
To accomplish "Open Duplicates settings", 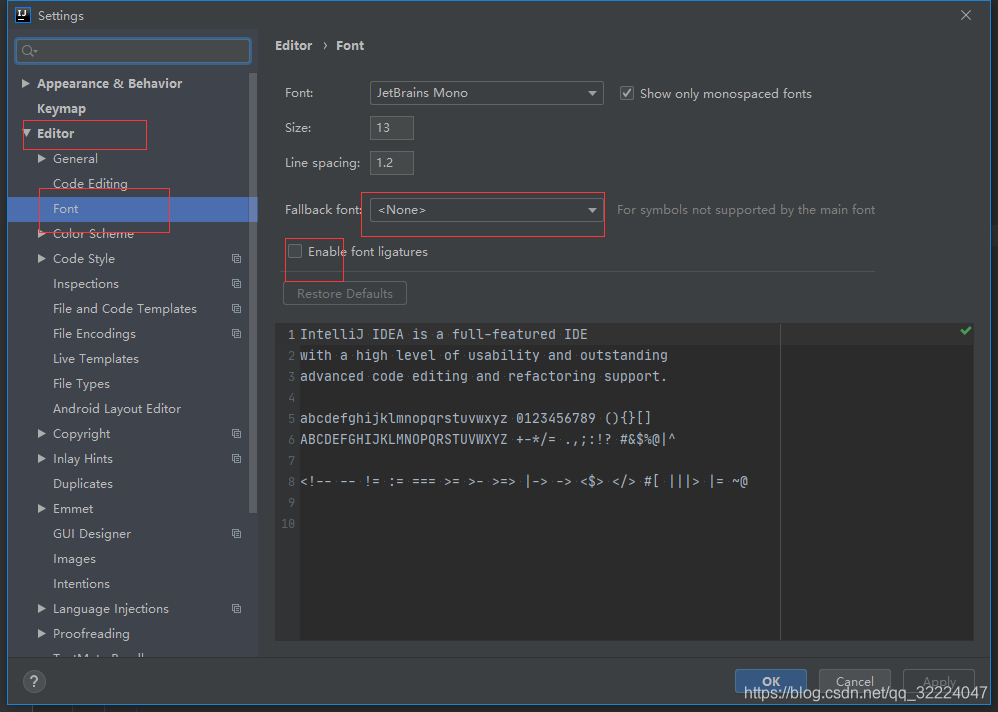I will (83, 484).
